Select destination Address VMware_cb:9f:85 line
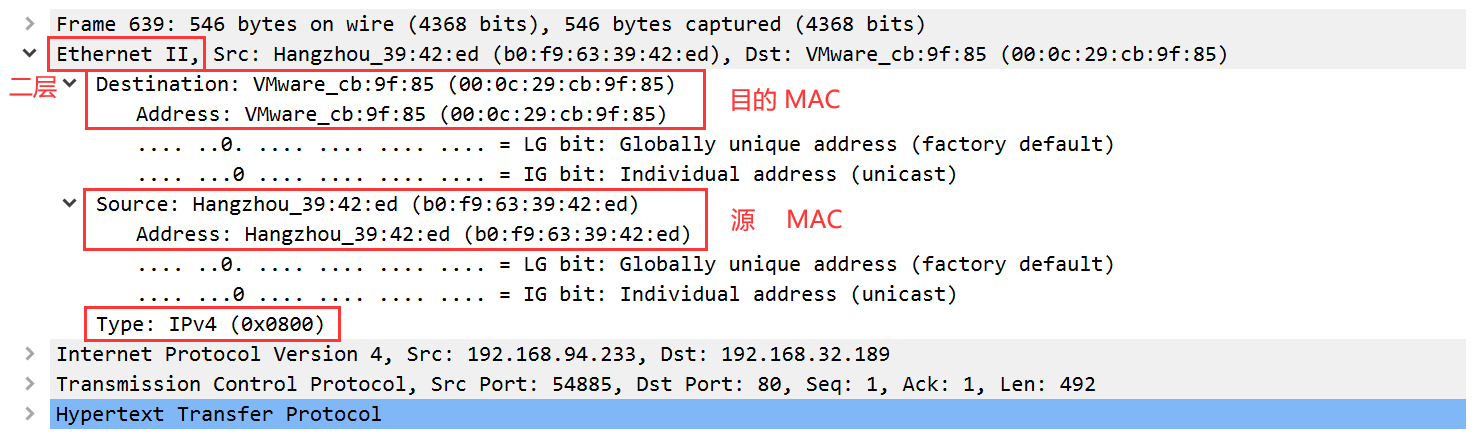 click(400, 114)
